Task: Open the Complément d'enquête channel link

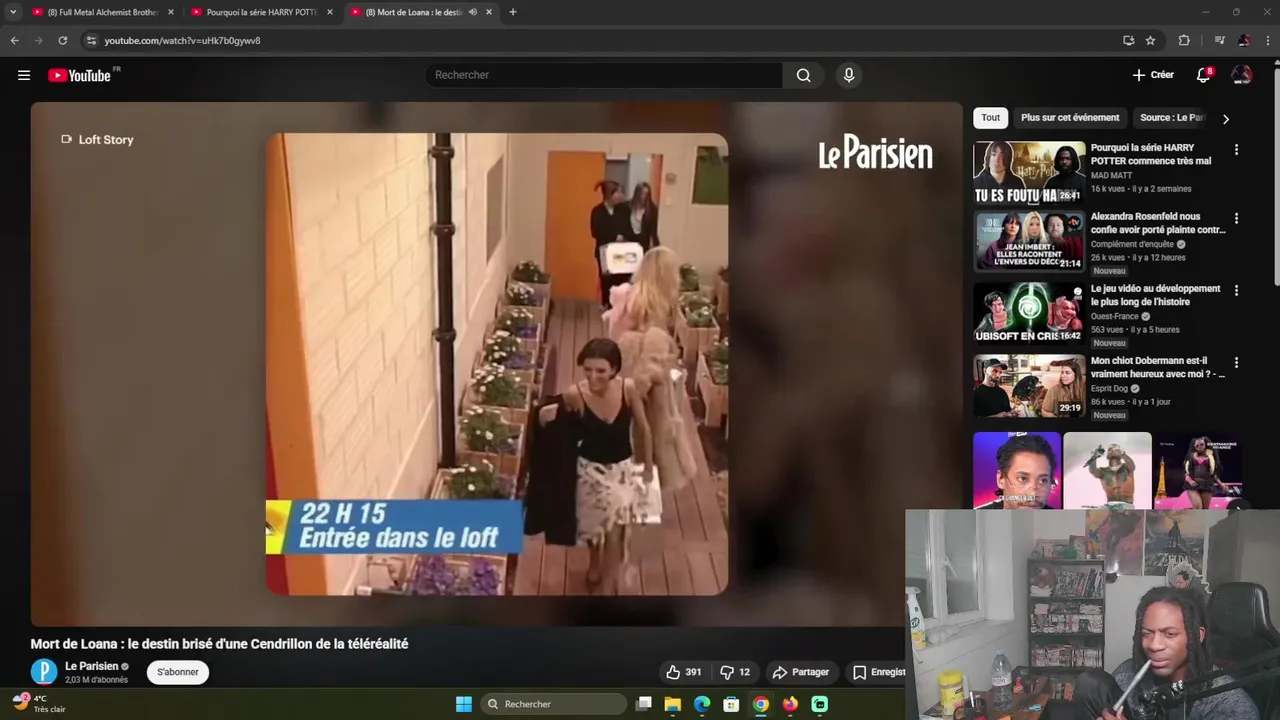Action: pos(1133,244)
